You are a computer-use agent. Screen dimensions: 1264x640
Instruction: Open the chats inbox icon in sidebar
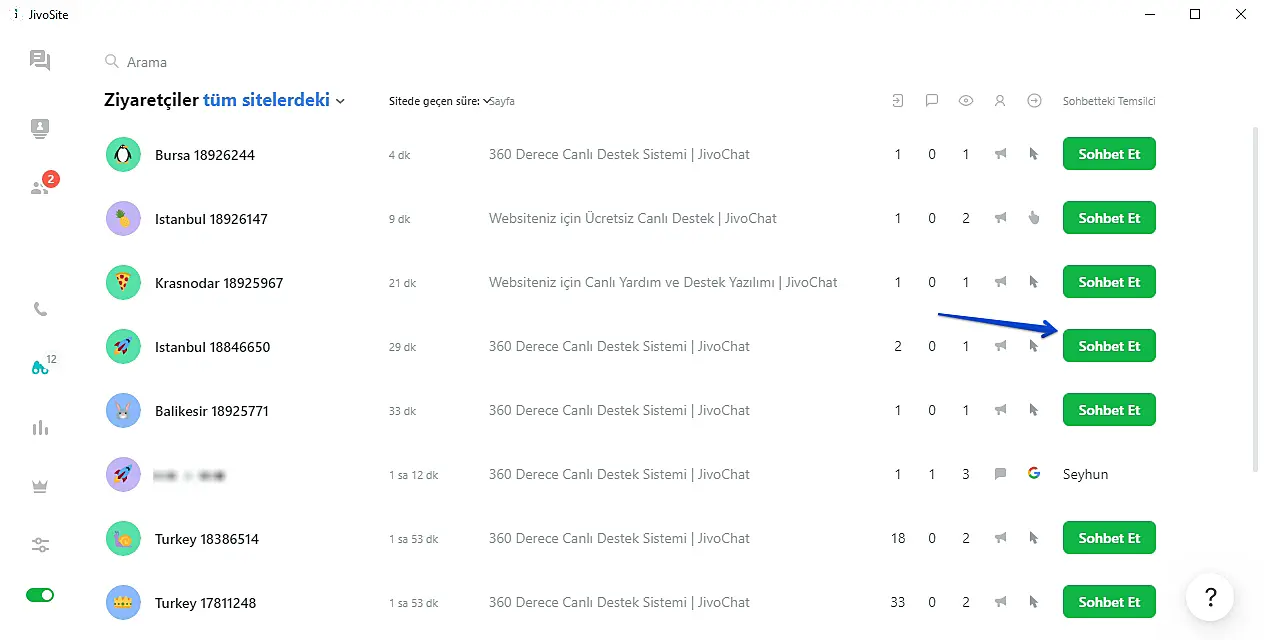[x=40, y=61]
